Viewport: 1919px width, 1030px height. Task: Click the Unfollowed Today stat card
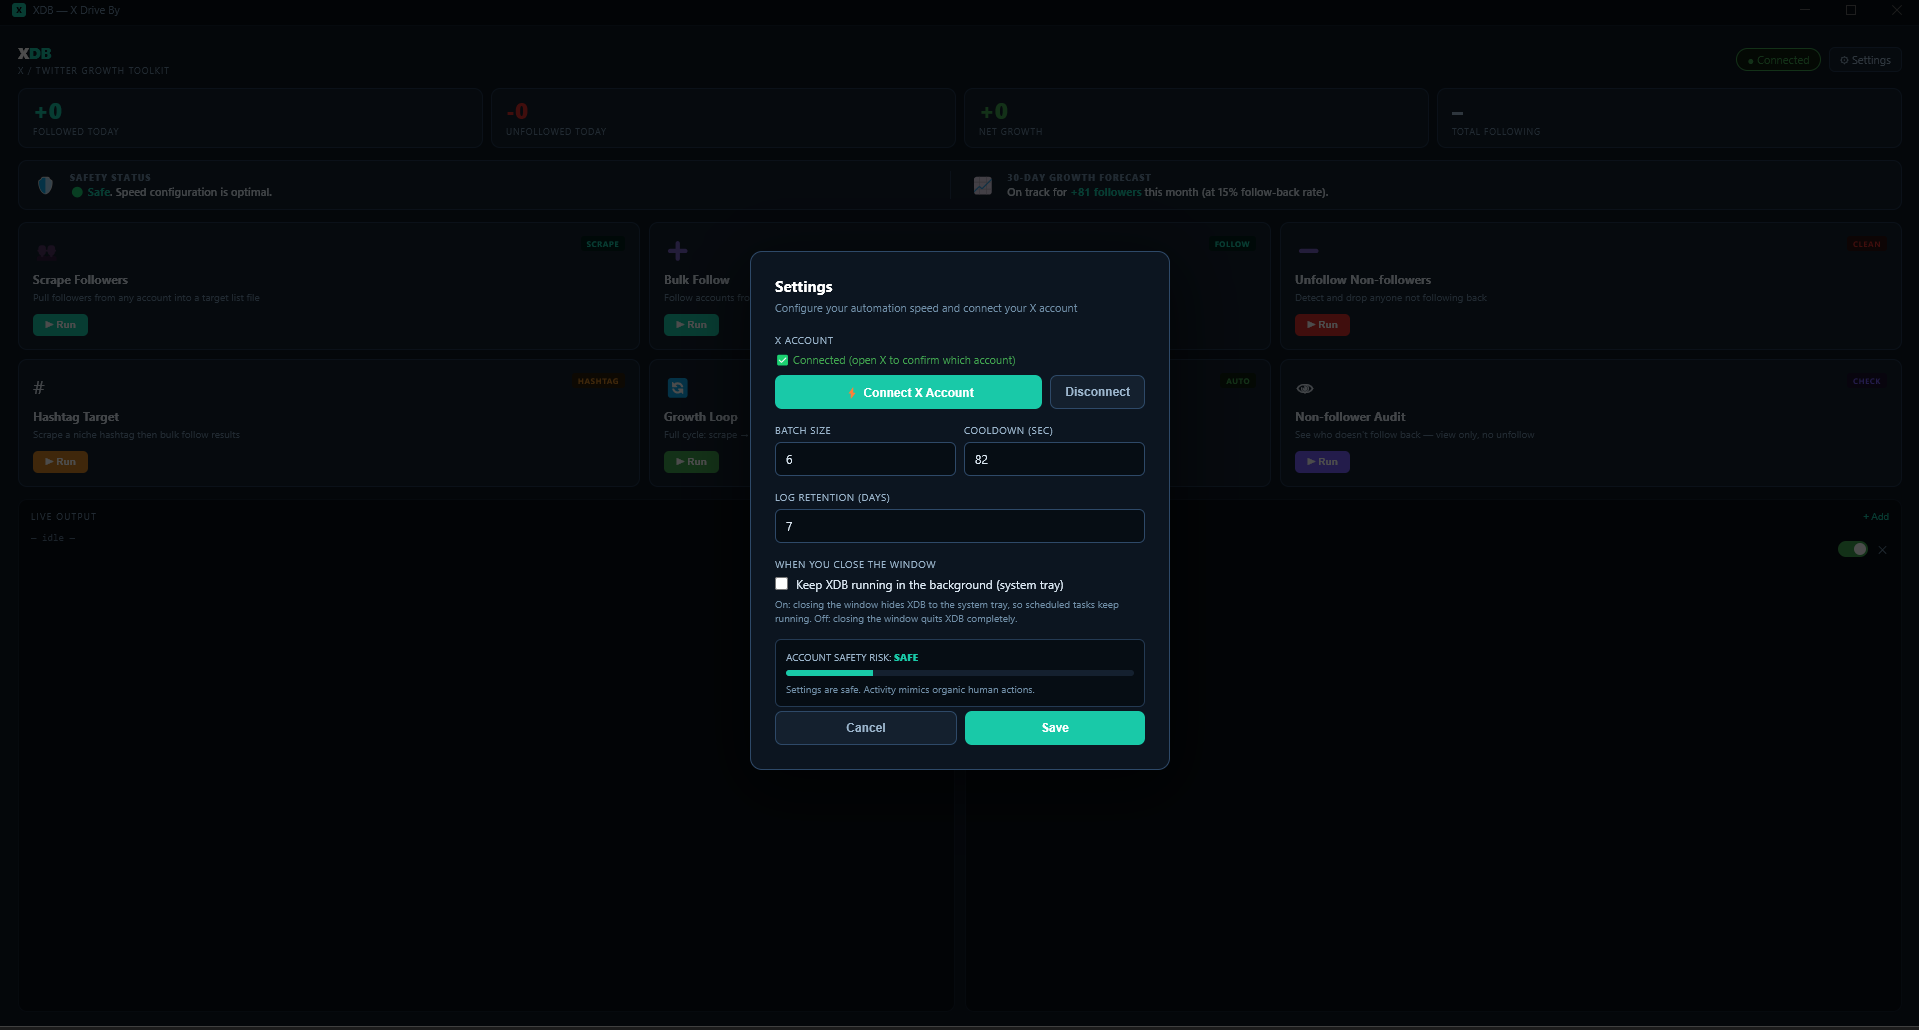(x=723, y=118)
